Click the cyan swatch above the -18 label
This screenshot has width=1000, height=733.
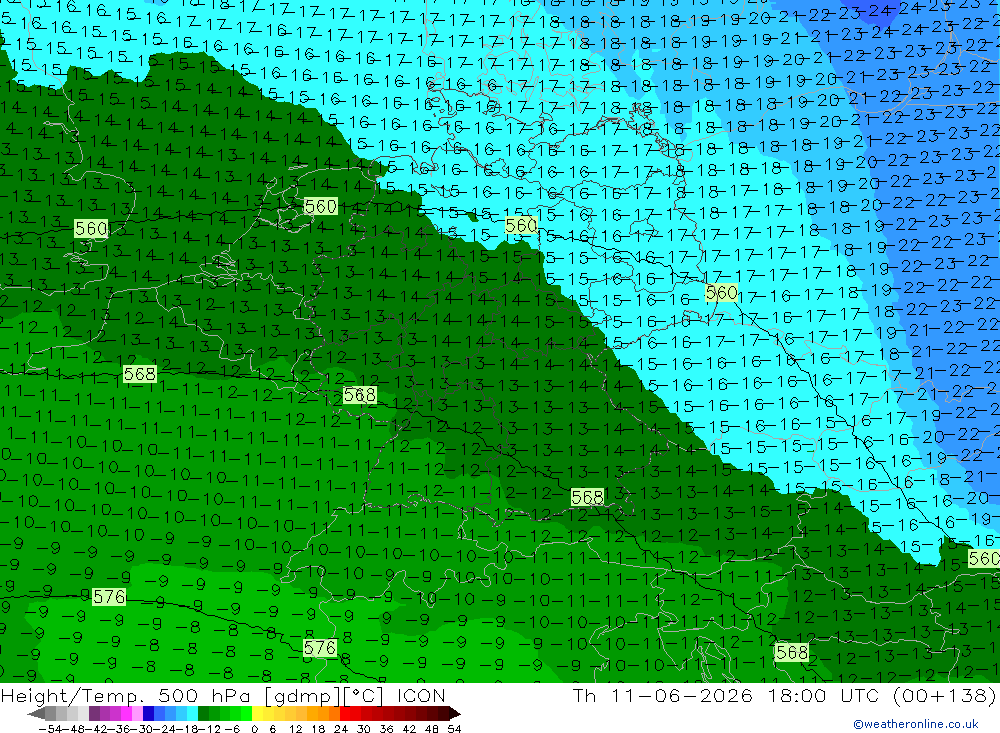[x=192, y=714]
